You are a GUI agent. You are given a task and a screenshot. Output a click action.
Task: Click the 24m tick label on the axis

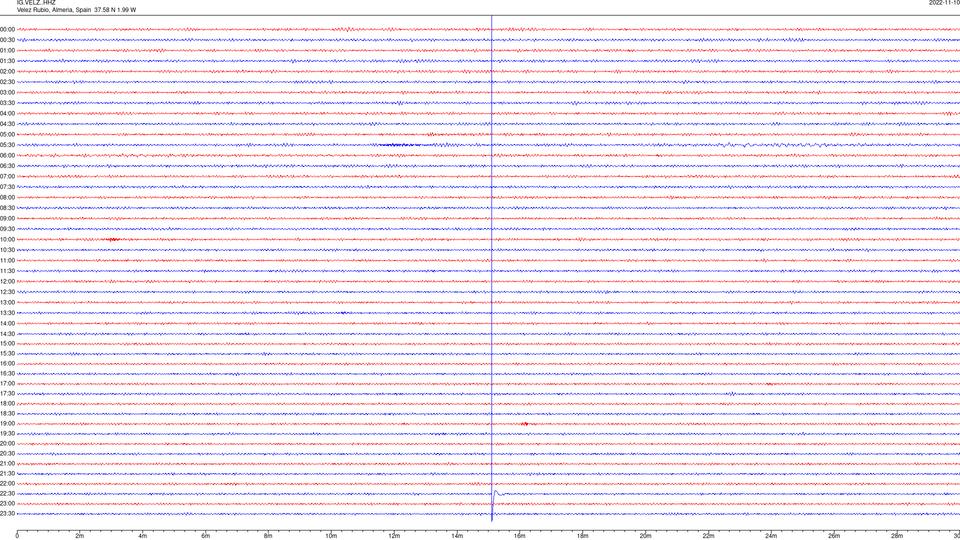(771, 536)
